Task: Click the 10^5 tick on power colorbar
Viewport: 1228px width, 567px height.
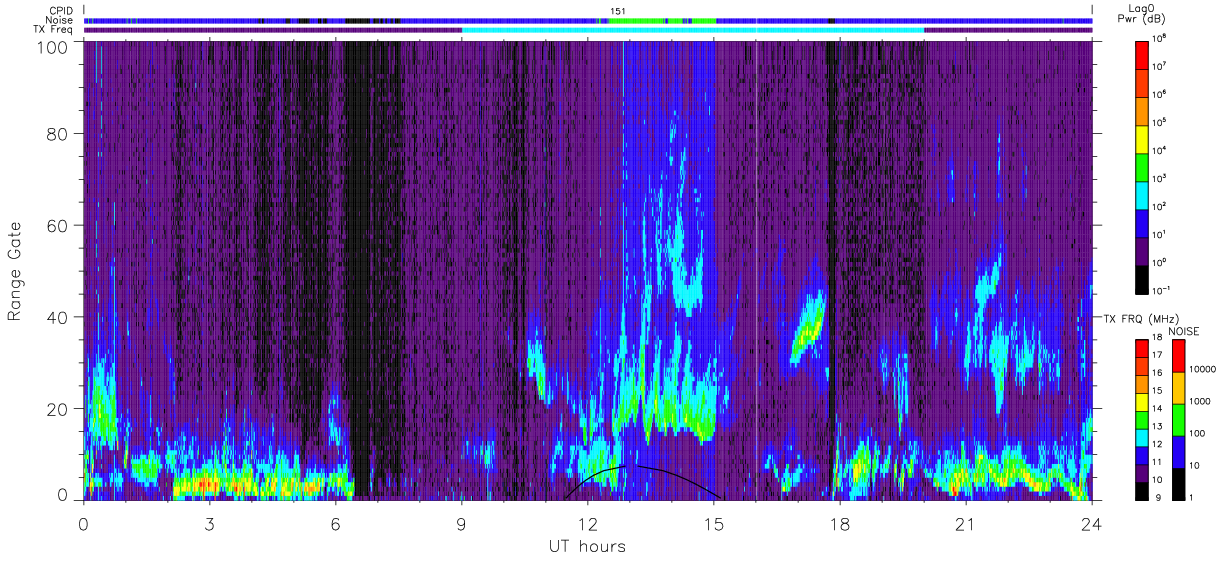Action: click(1161, 121)
